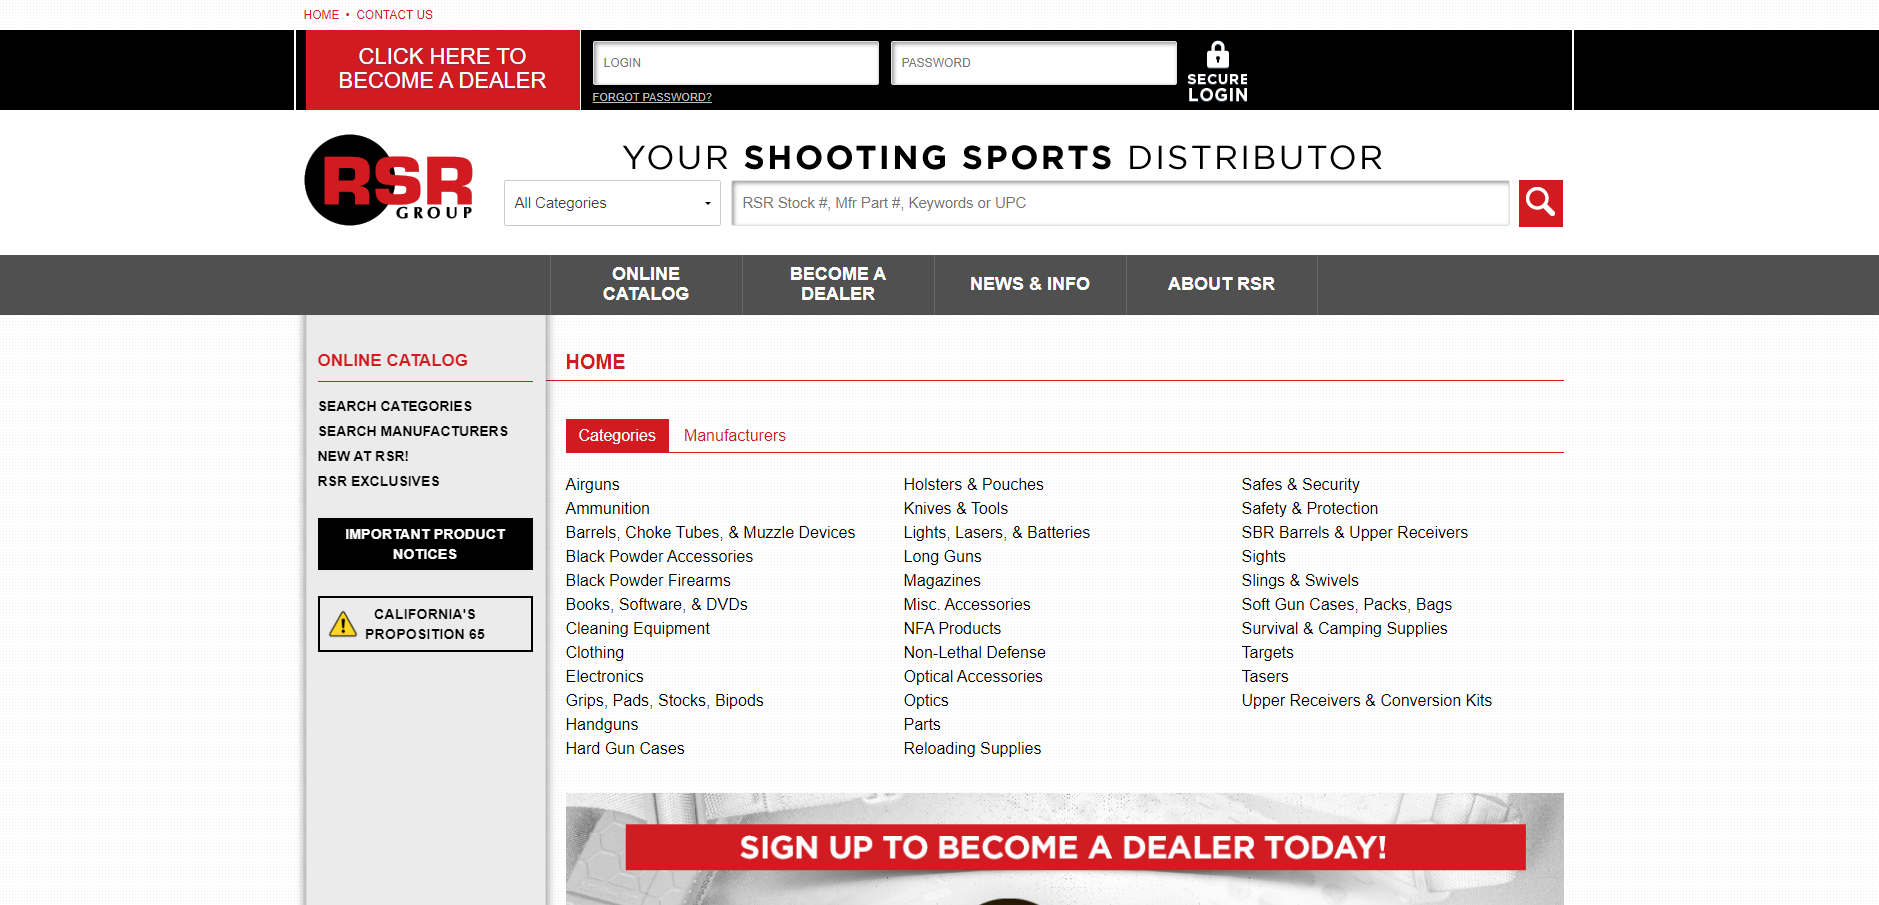Open the Electronics category
The width and height of the screenshot is (1879, 905).
(x=605, y=676)
